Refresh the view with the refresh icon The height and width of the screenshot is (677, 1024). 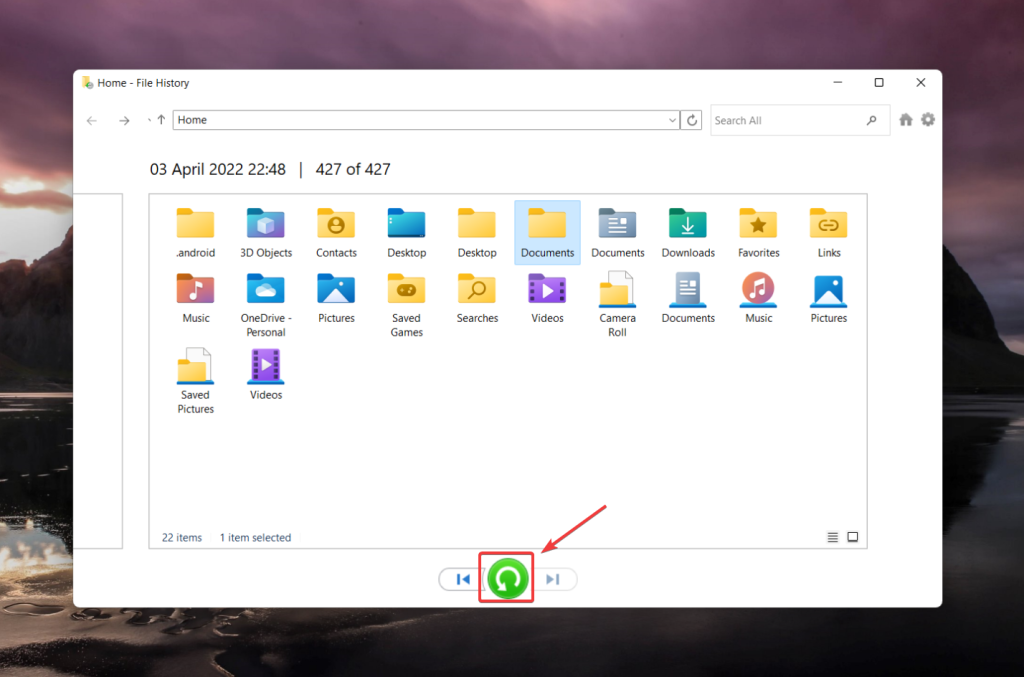[x=692, y=119]
